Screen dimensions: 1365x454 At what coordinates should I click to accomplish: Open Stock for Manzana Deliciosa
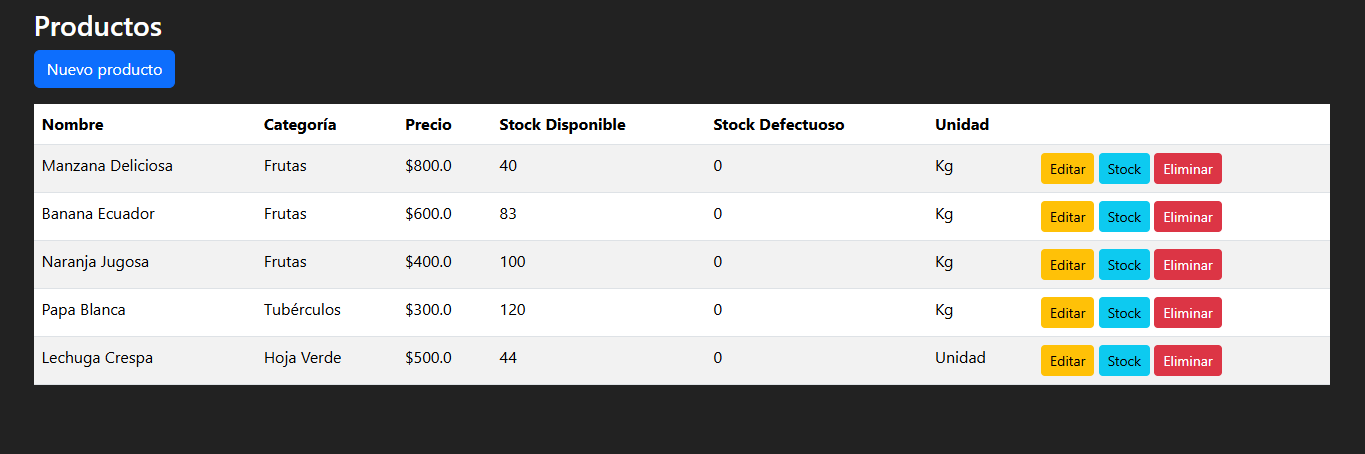coord(1124,169)
